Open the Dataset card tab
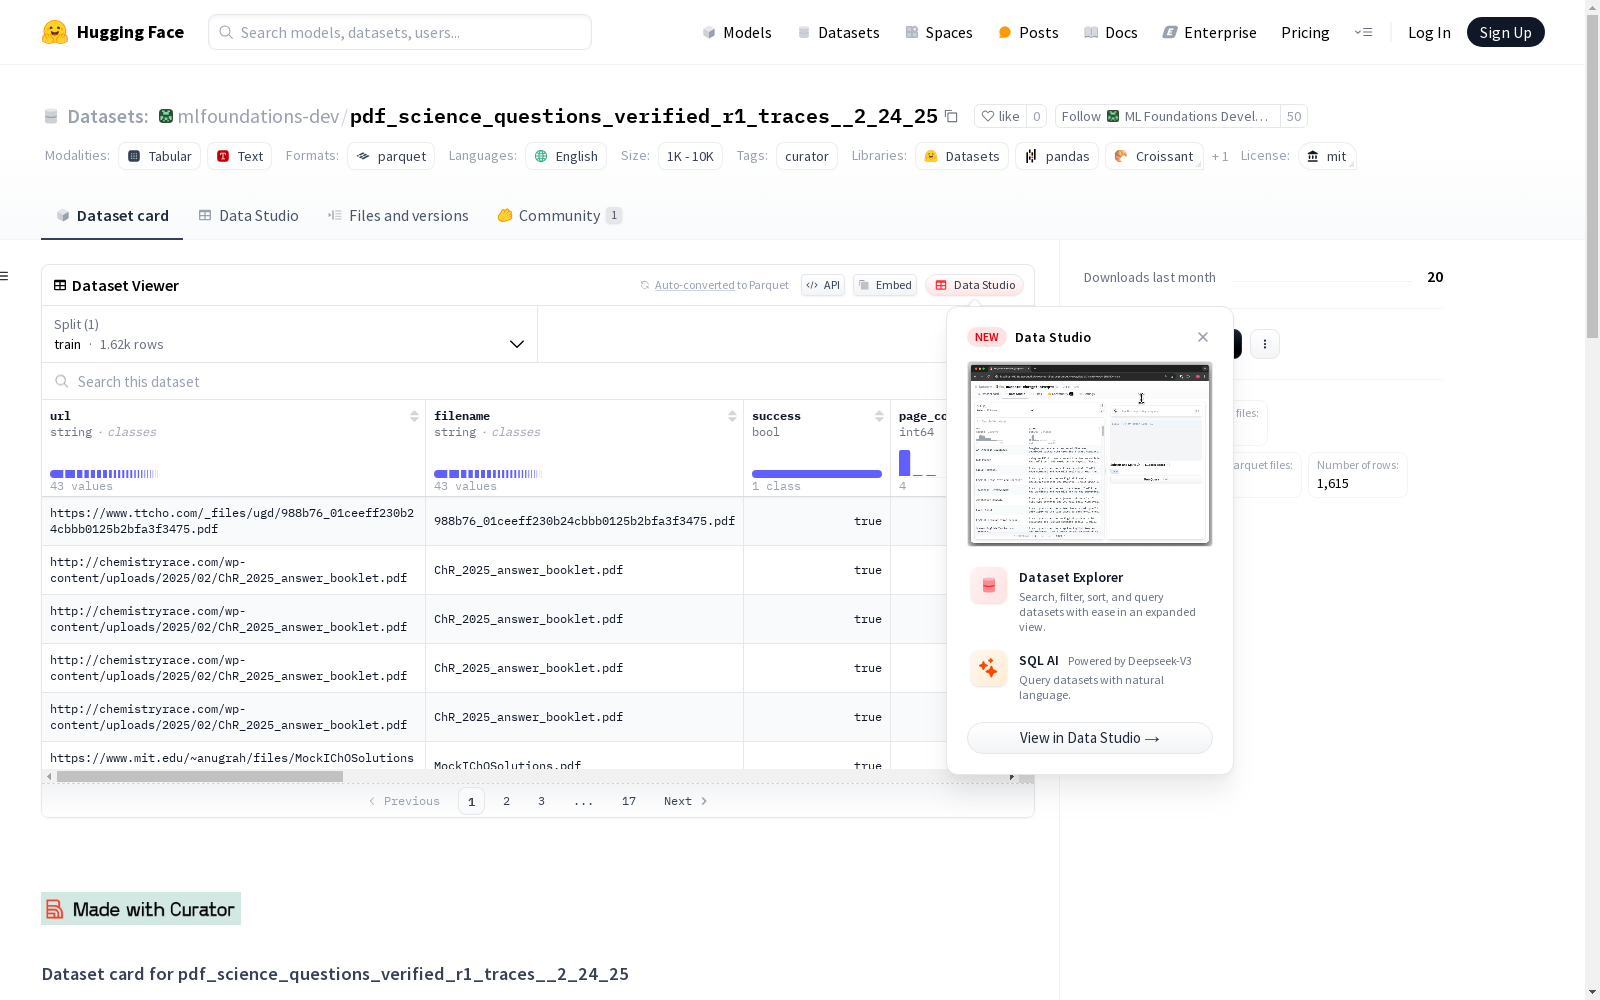Screen dimensions: 1600x1000 tap(112, 215)
